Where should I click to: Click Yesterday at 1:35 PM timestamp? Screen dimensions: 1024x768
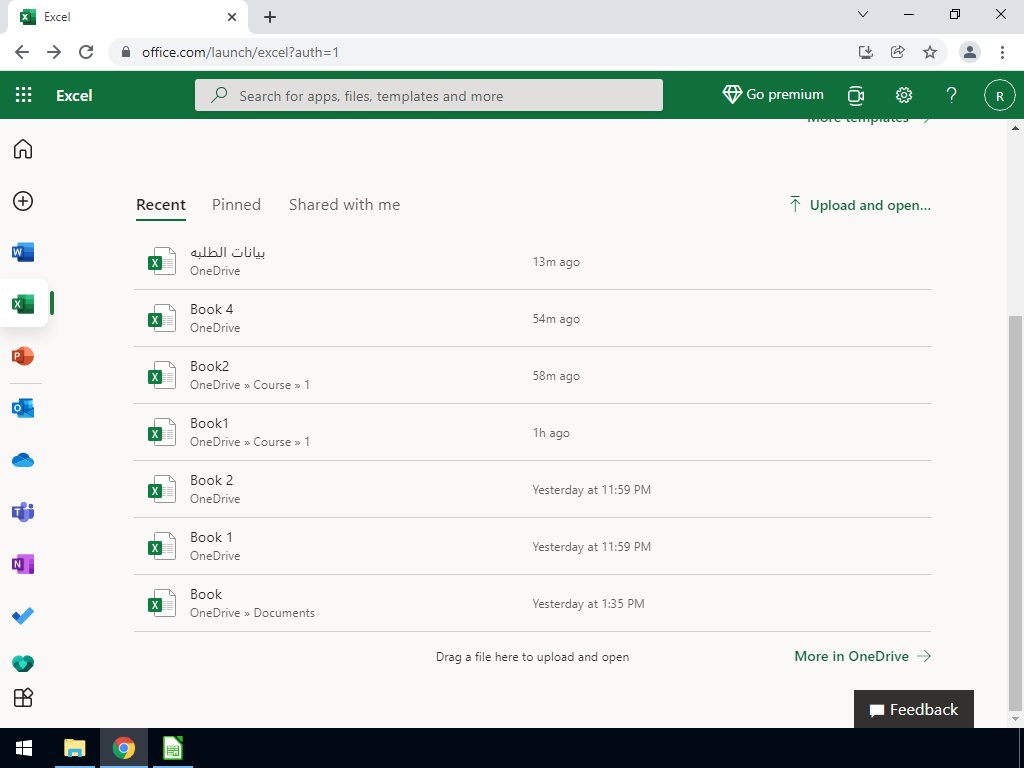(x=588, y=604)
